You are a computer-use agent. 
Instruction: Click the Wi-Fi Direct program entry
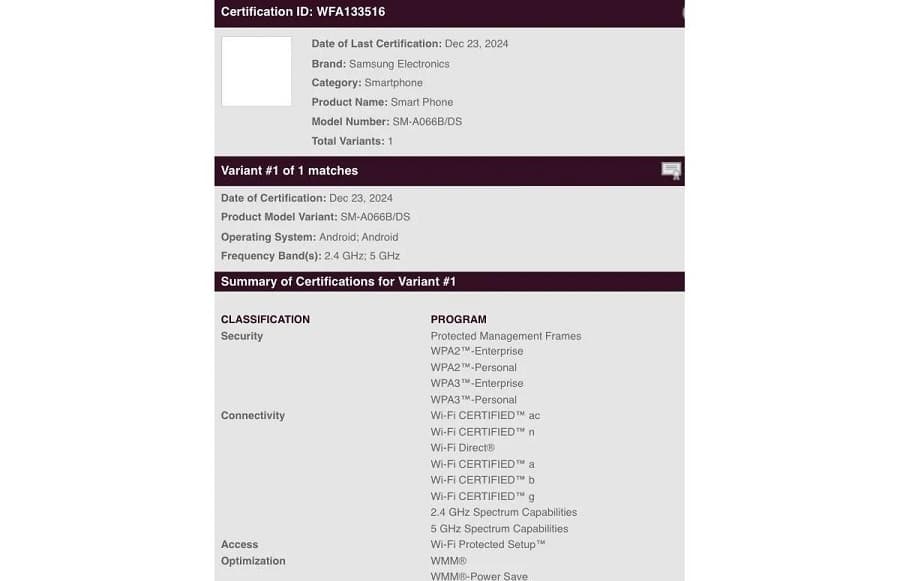pos(462,448)
